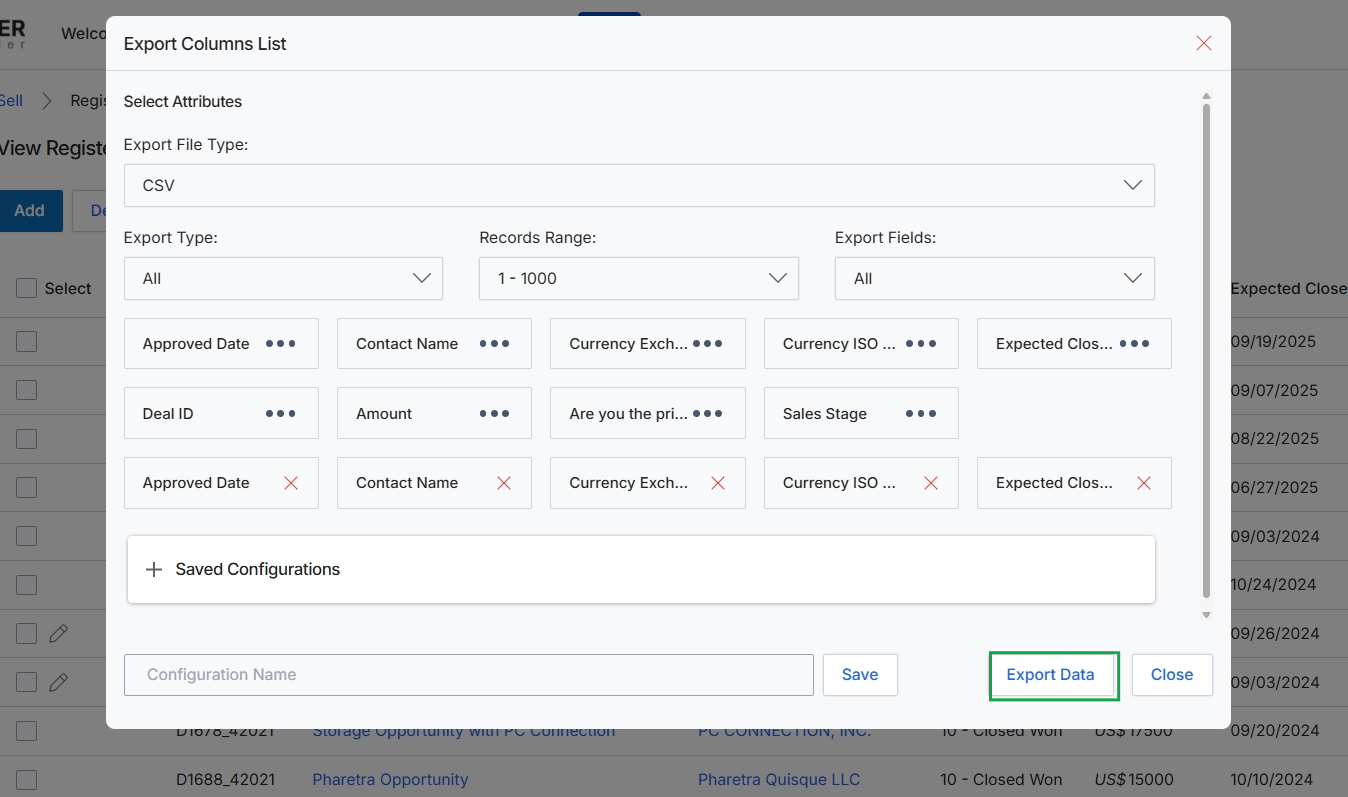Click the US$15000 amount cell
Image resolution: width=1348 pixels, height=797 pixels.
pyautogui.click(x=1134, y=779)
